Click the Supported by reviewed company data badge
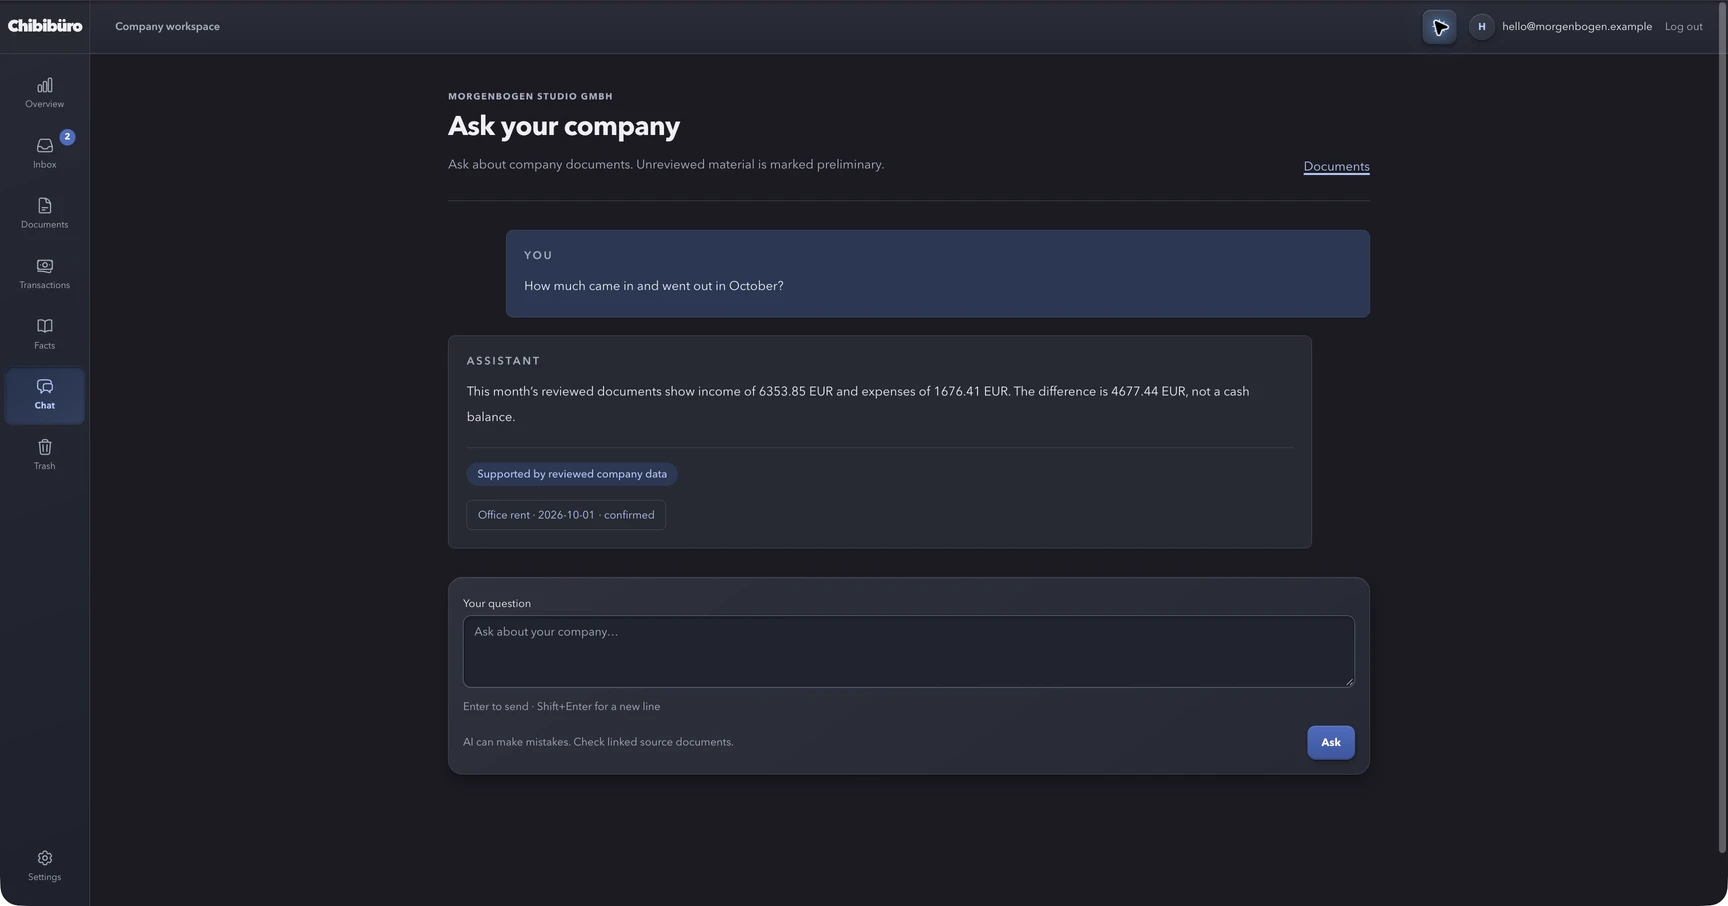 (x=572, y=474)
